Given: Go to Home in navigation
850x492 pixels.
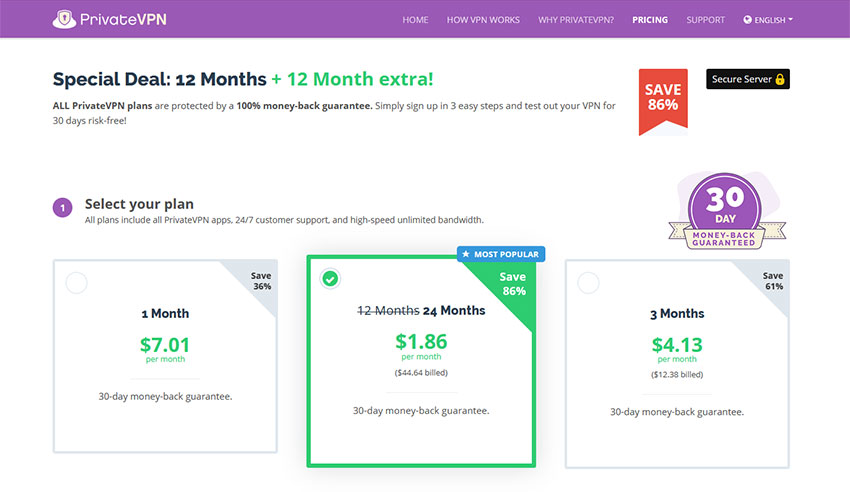Looking at the screenshot, I should 415,20.
